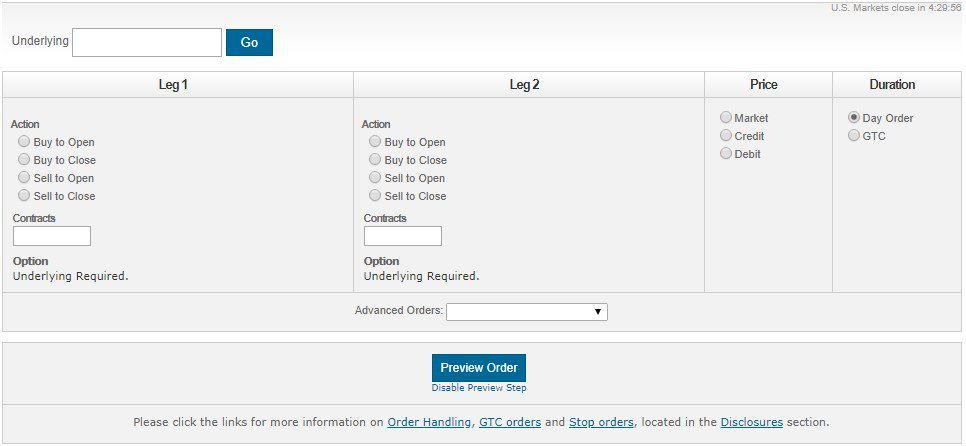
Task: Choose Day Order duration
Action: click(x=854, y=118)
